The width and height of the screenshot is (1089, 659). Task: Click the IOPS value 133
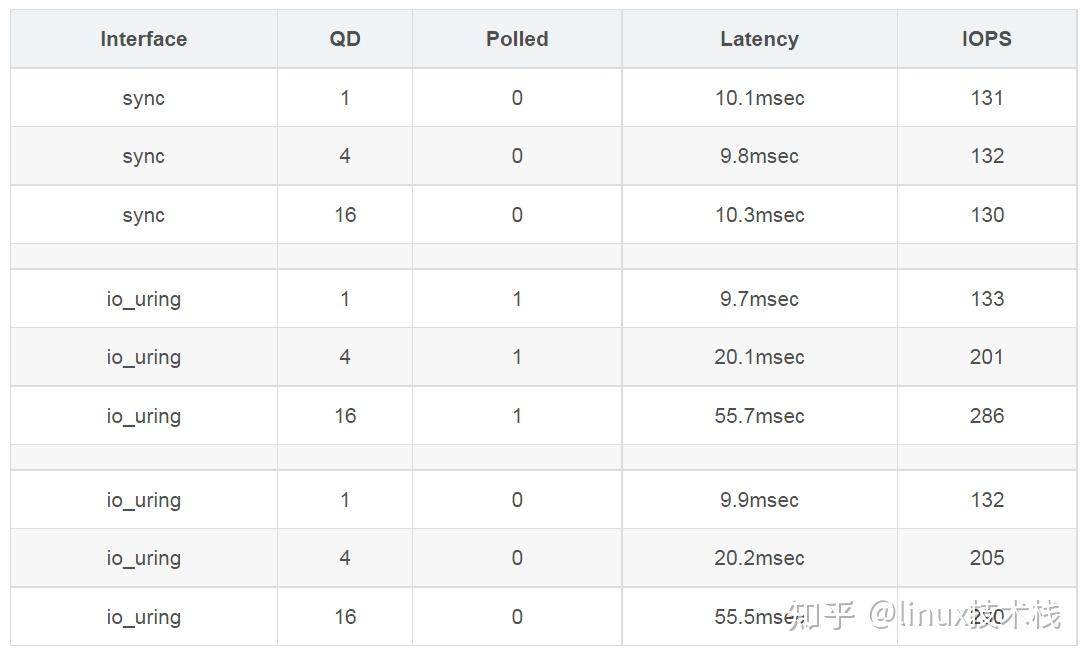[986, 299]
